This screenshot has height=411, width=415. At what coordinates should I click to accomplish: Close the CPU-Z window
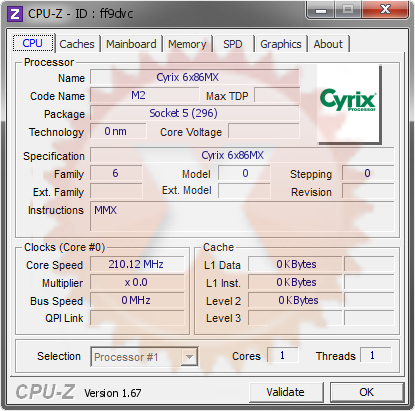tap(385, 10)
